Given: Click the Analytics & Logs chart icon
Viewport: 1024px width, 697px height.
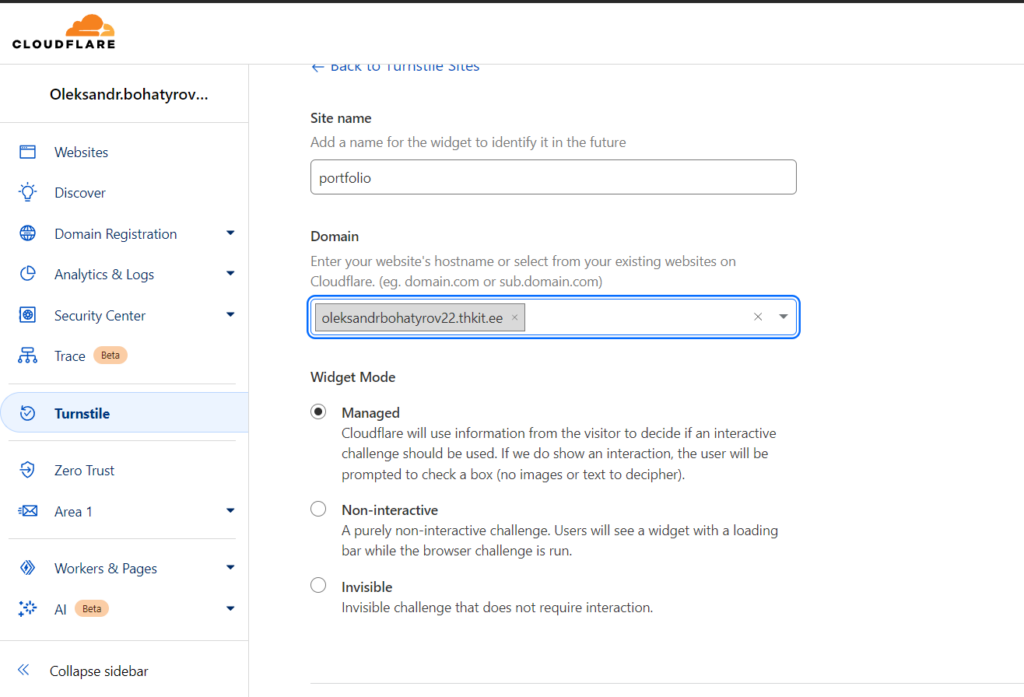Looking at the screenshot, I should (x=27, y=274).
